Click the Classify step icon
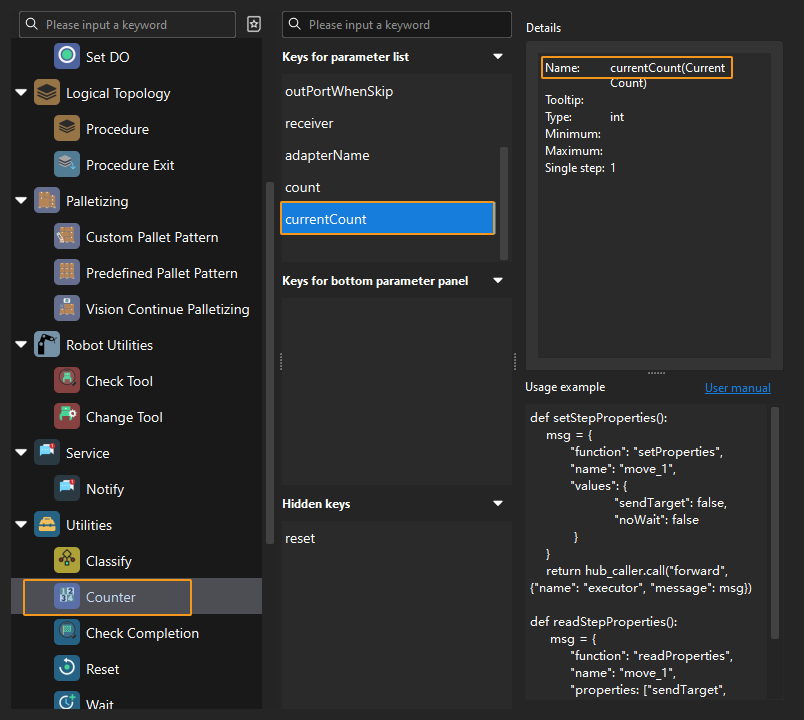 coord(67,561)
